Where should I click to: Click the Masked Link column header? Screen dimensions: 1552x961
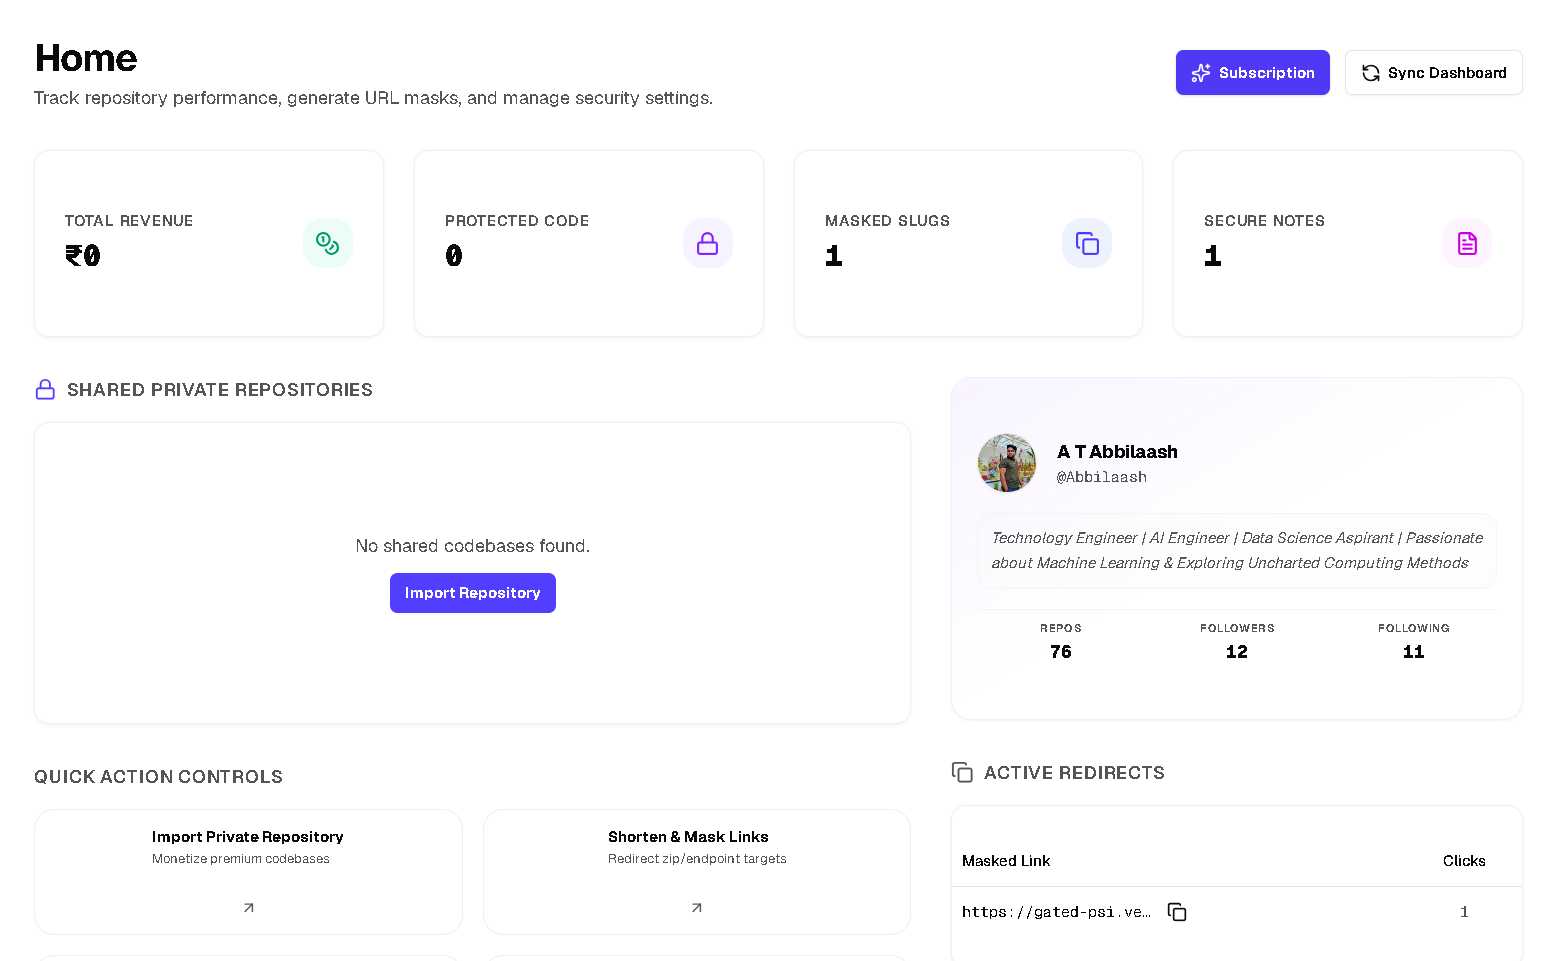1006,861
